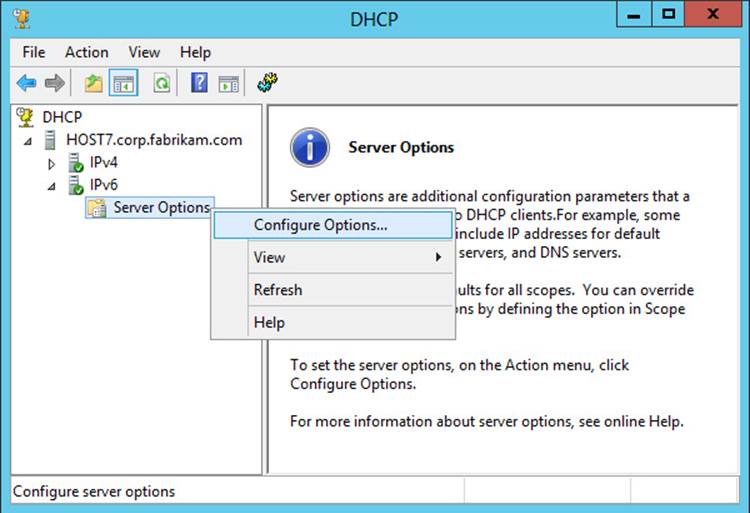Click the IPv6 server icon
The height and width of the screenshot is (513, 750).
pyautogui.click(x=75, y=185)
